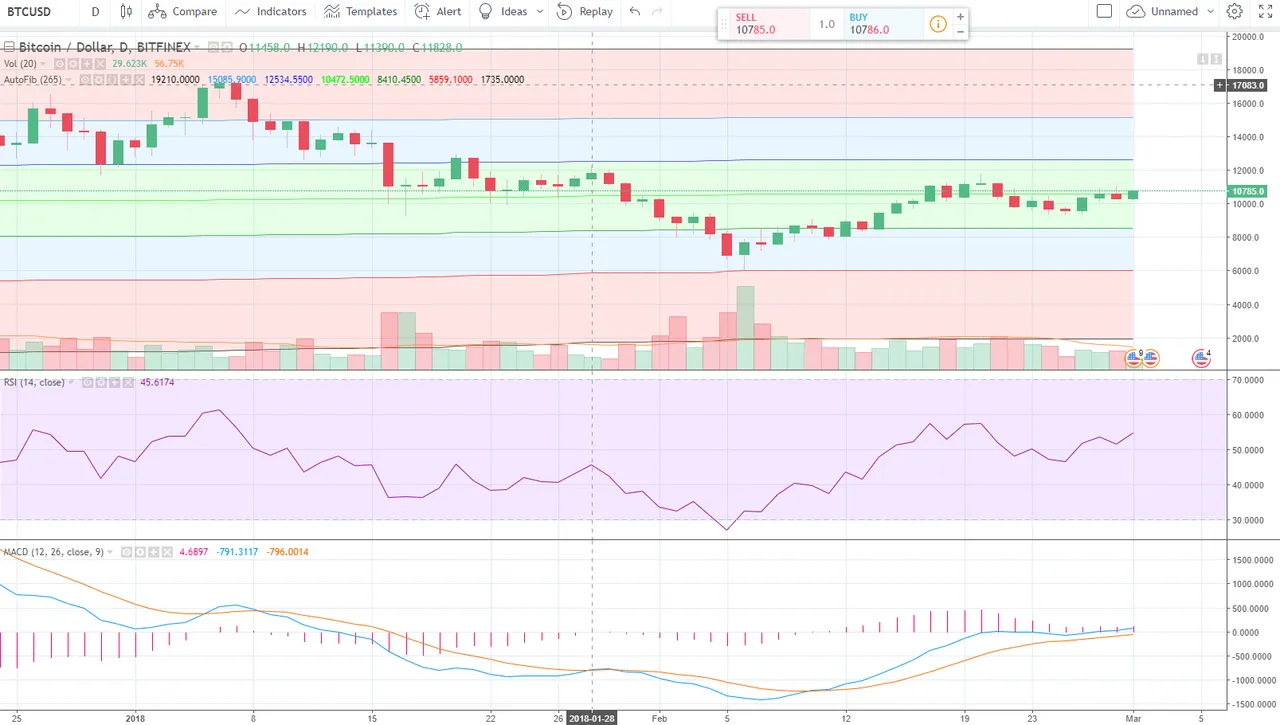The width and height of the screenshot is (1280, 725).
Task: Start bar Replay mode
Action: (585, 12)
